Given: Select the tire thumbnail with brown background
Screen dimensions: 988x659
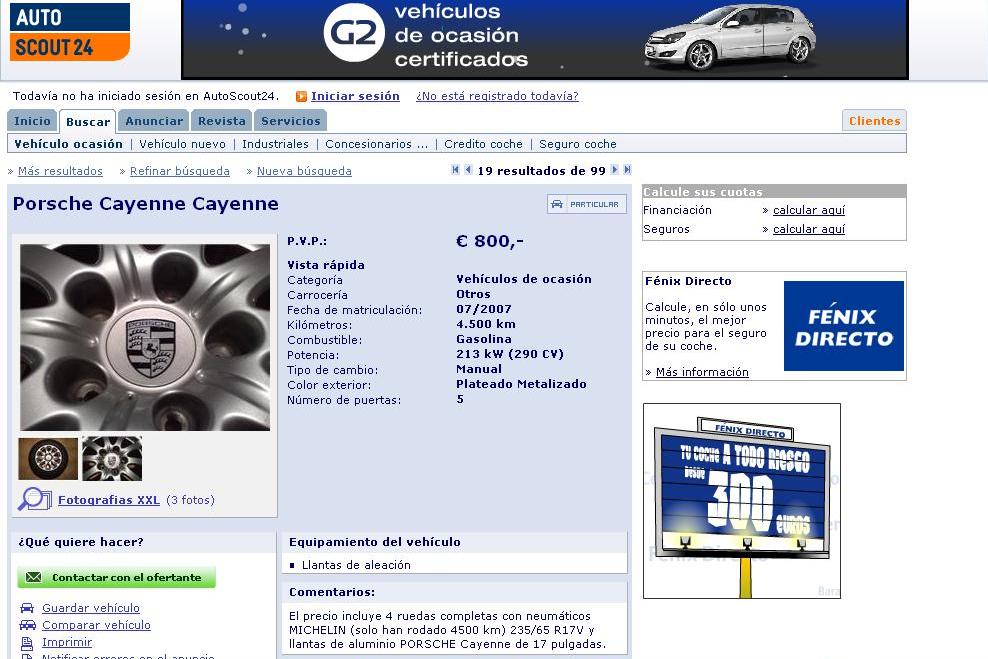Looking at the screenshot, I should 48,459.
